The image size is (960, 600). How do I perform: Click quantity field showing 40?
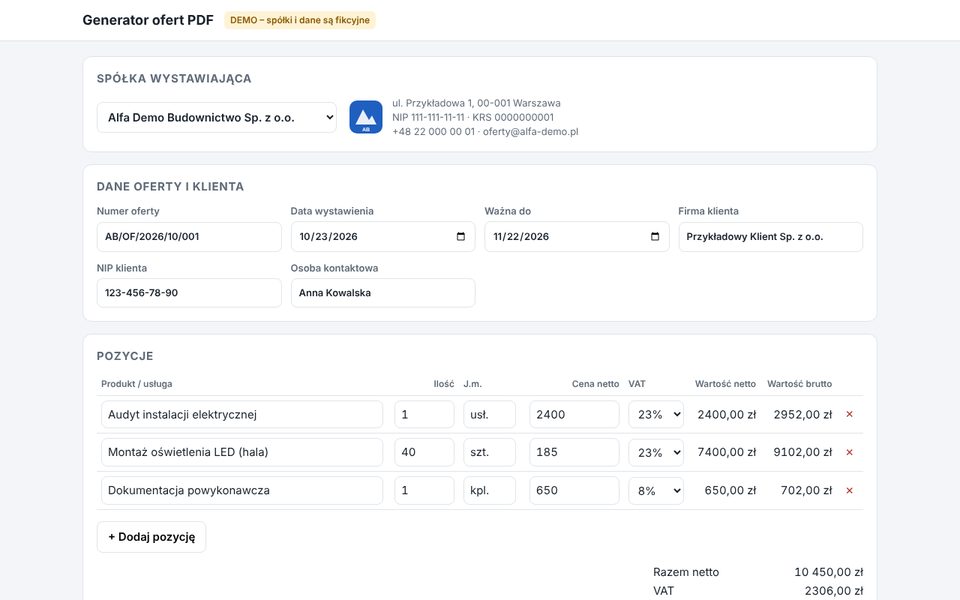tap(424, 452)
